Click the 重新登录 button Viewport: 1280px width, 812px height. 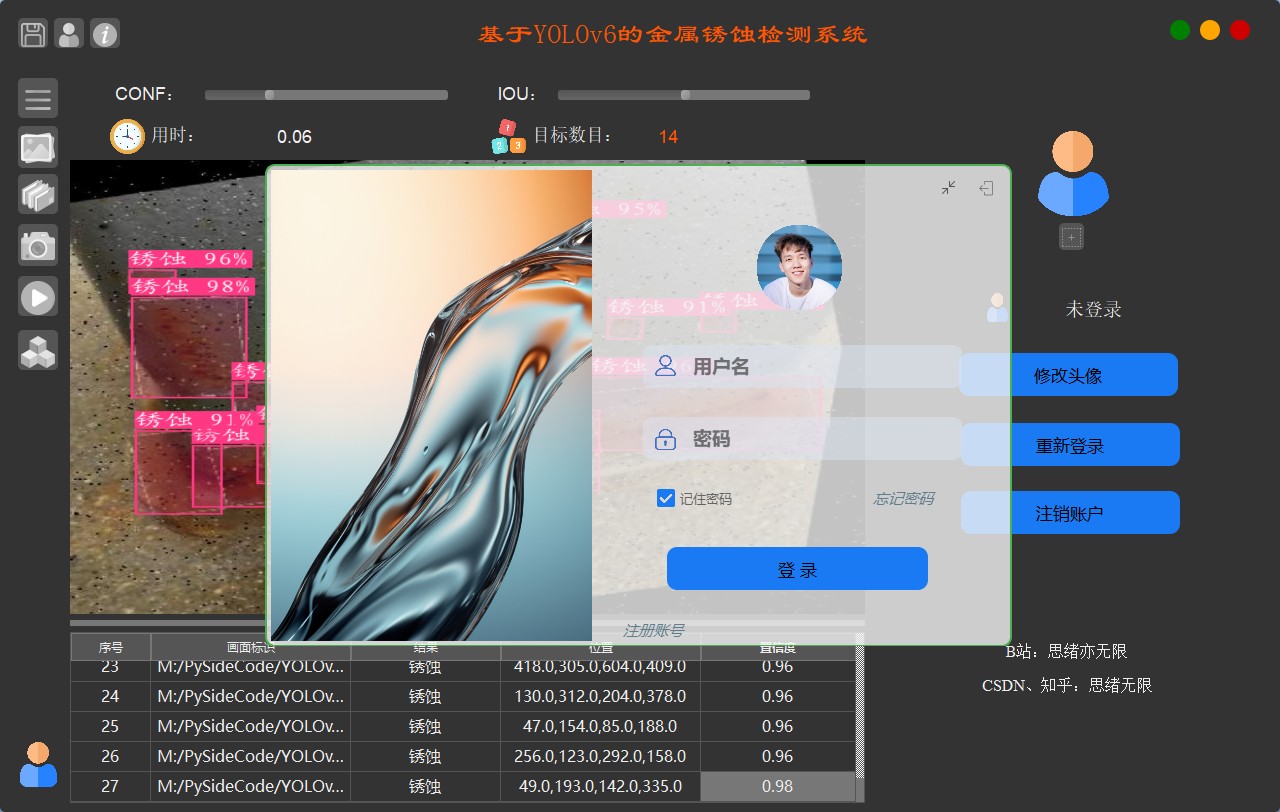1070,445
